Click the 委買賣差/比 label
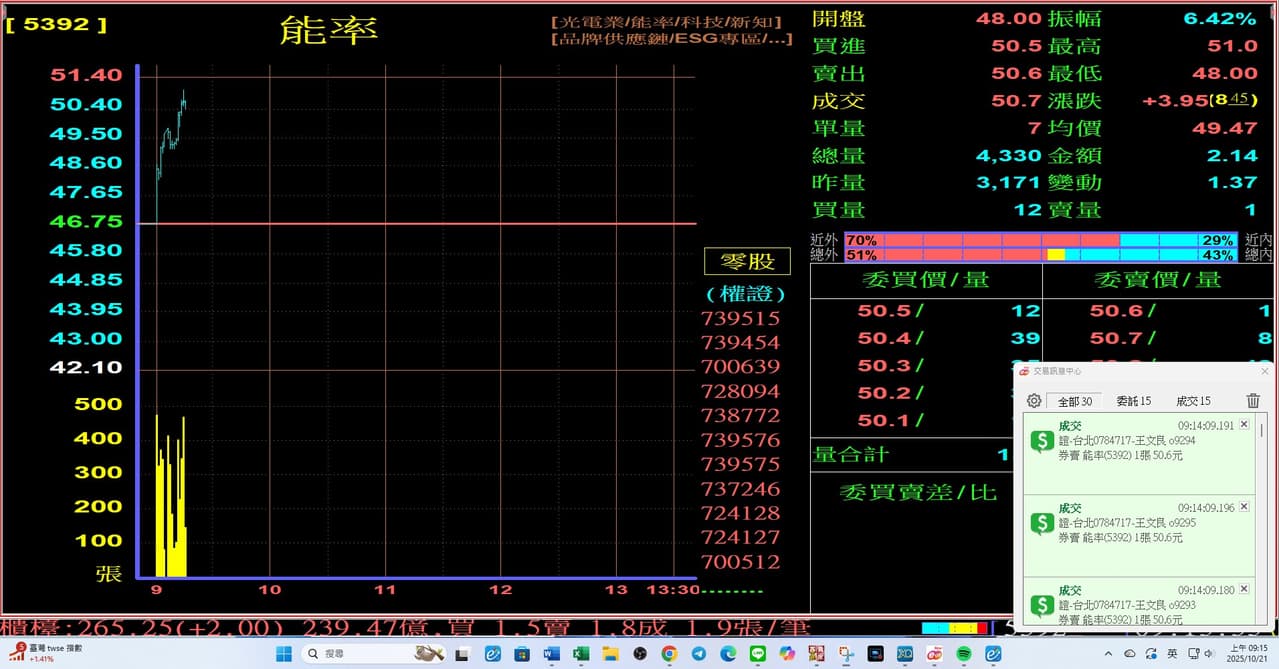This screenshot has height=669, width=1279. tap(918, 491)
